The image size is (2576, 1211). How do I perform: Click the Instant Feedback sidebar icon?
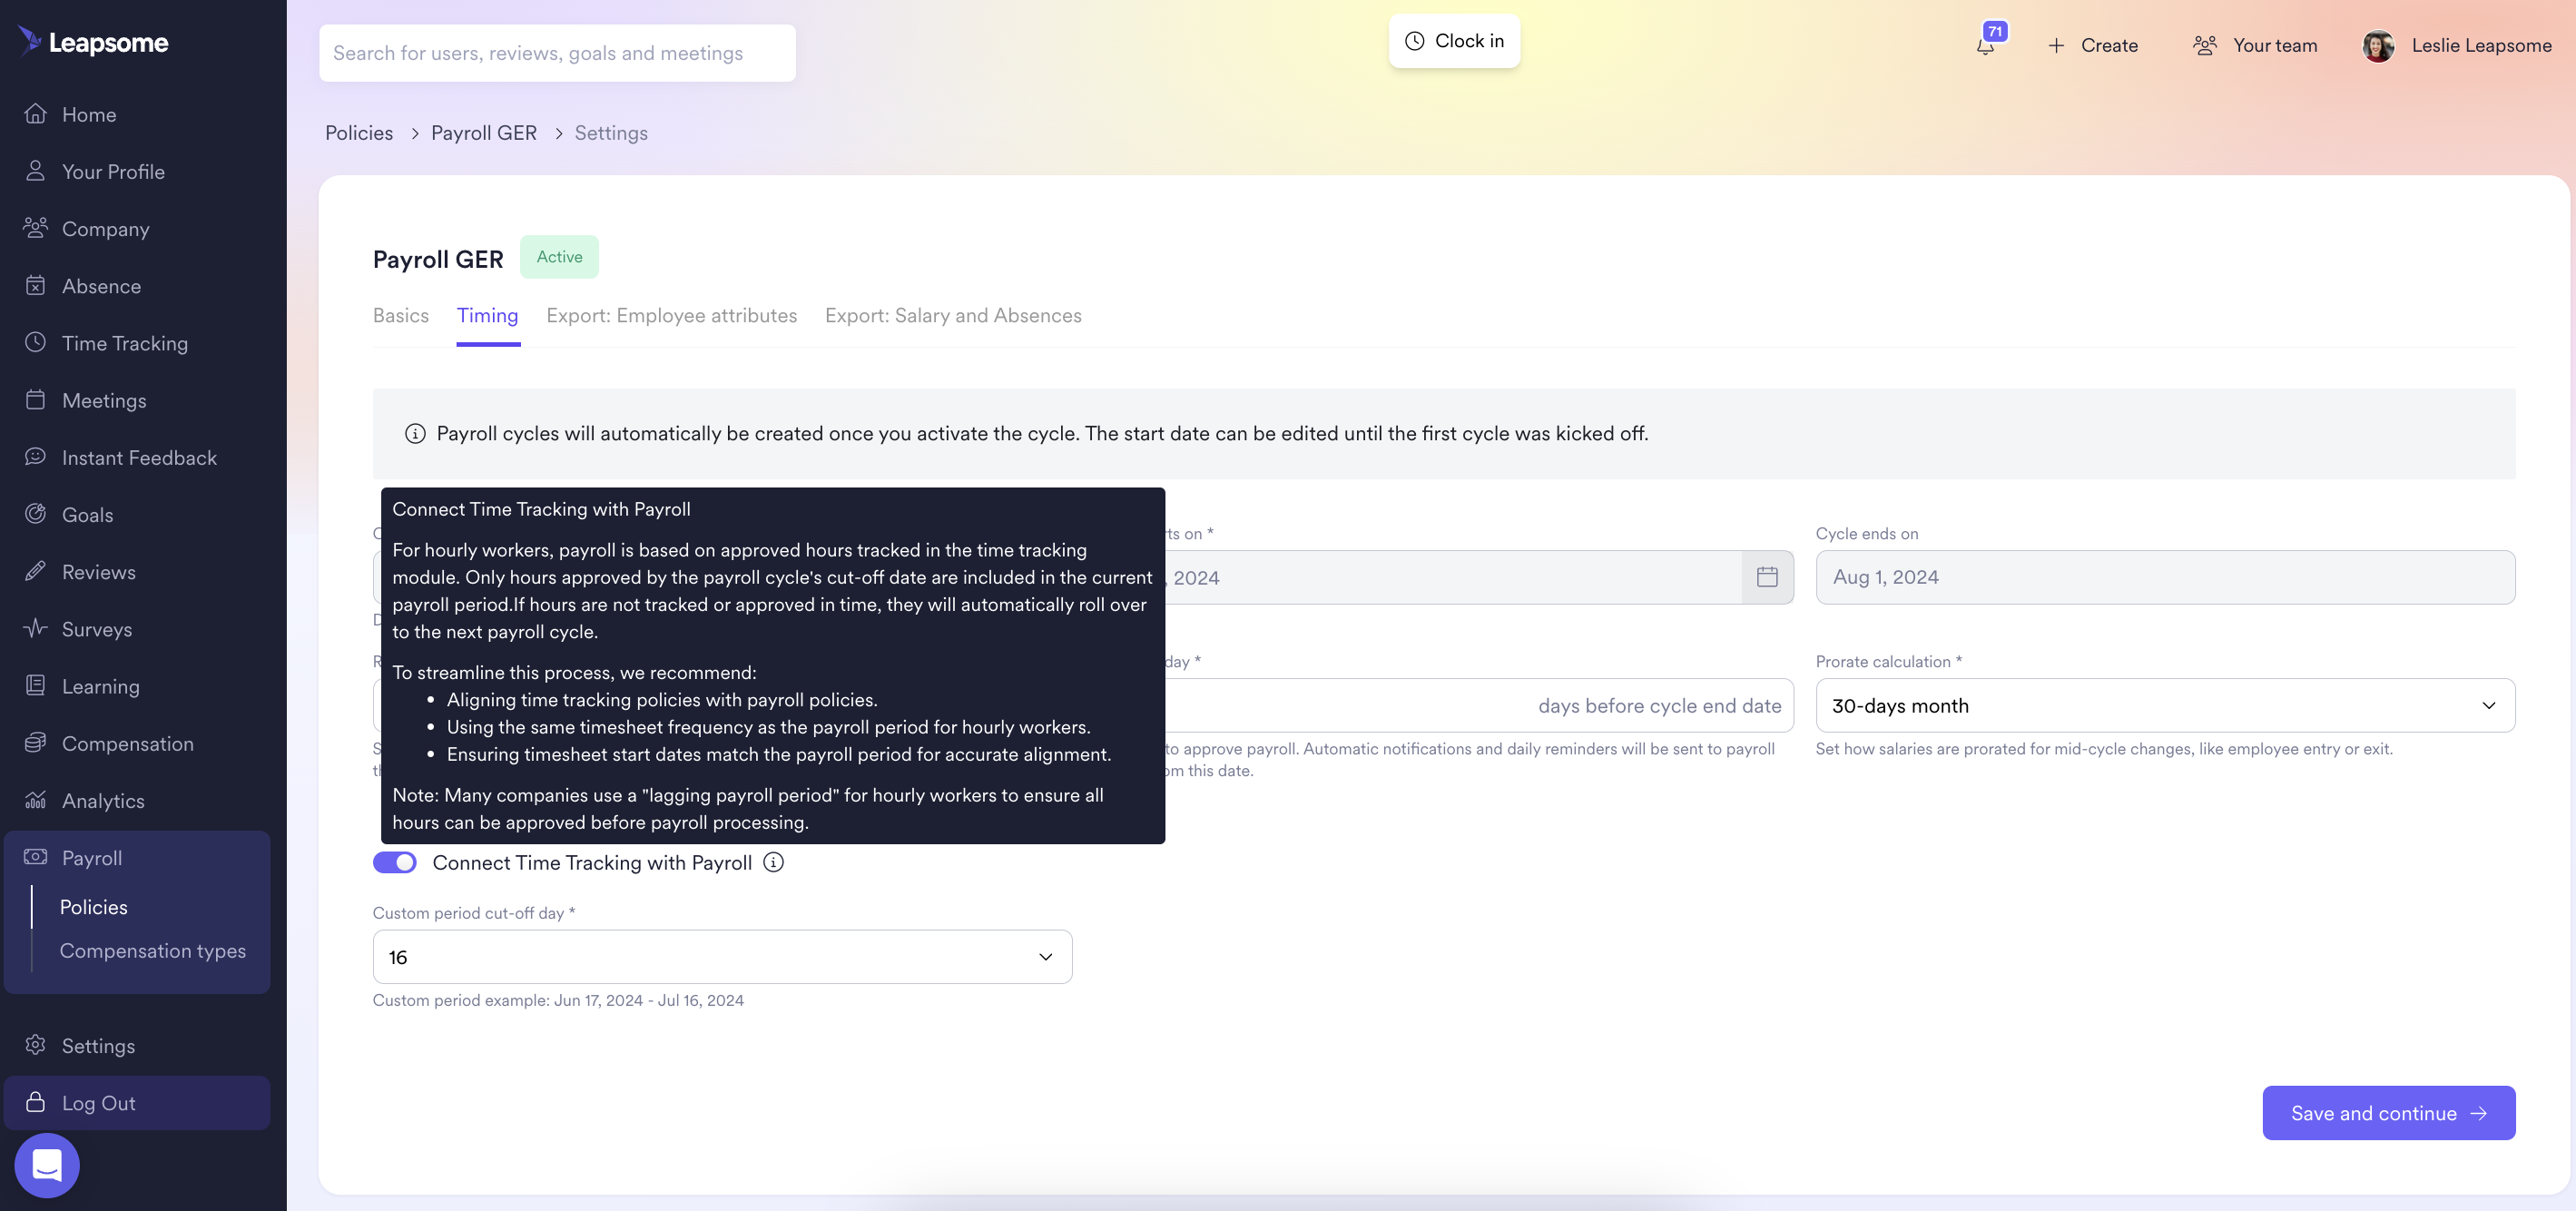coord(36,457)
